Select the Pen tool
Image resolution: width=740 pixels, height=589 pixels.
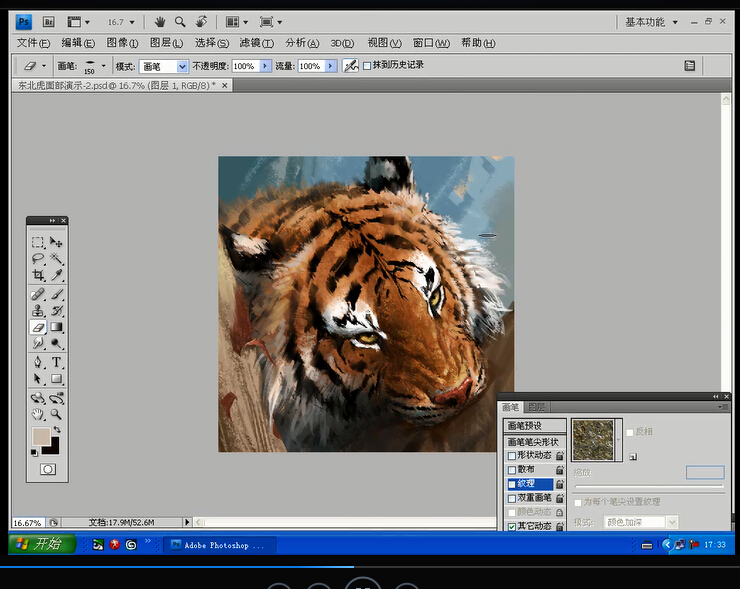pyautogui.click(x=37, y=362)
